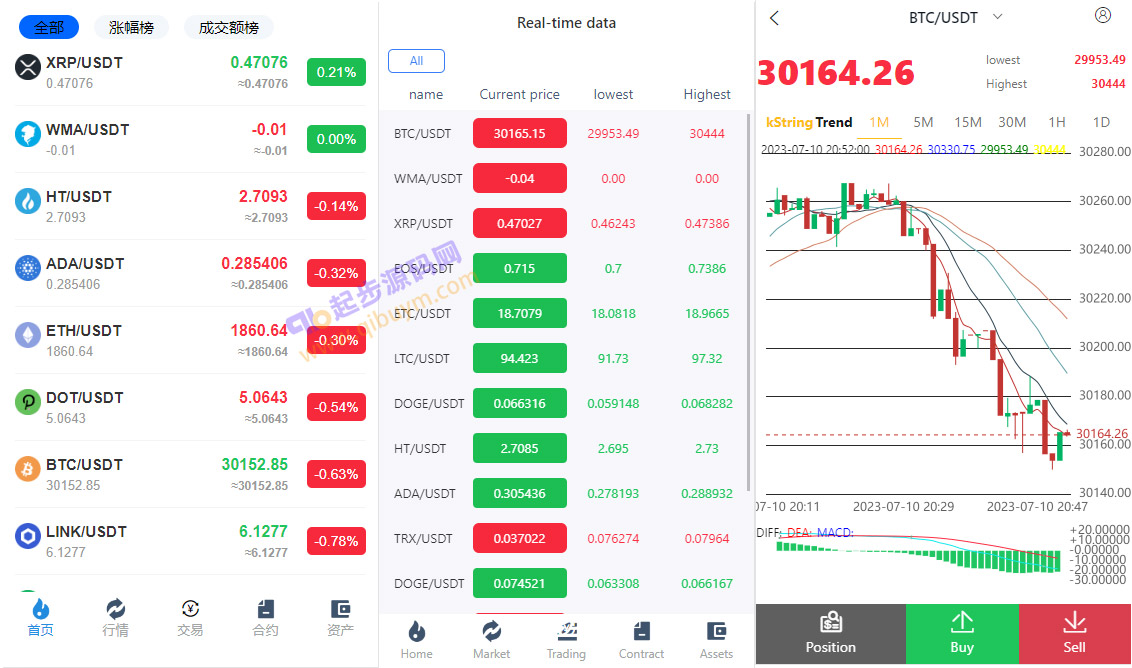Click DOT/USDT -0.54% change badge

coord(336,407)
